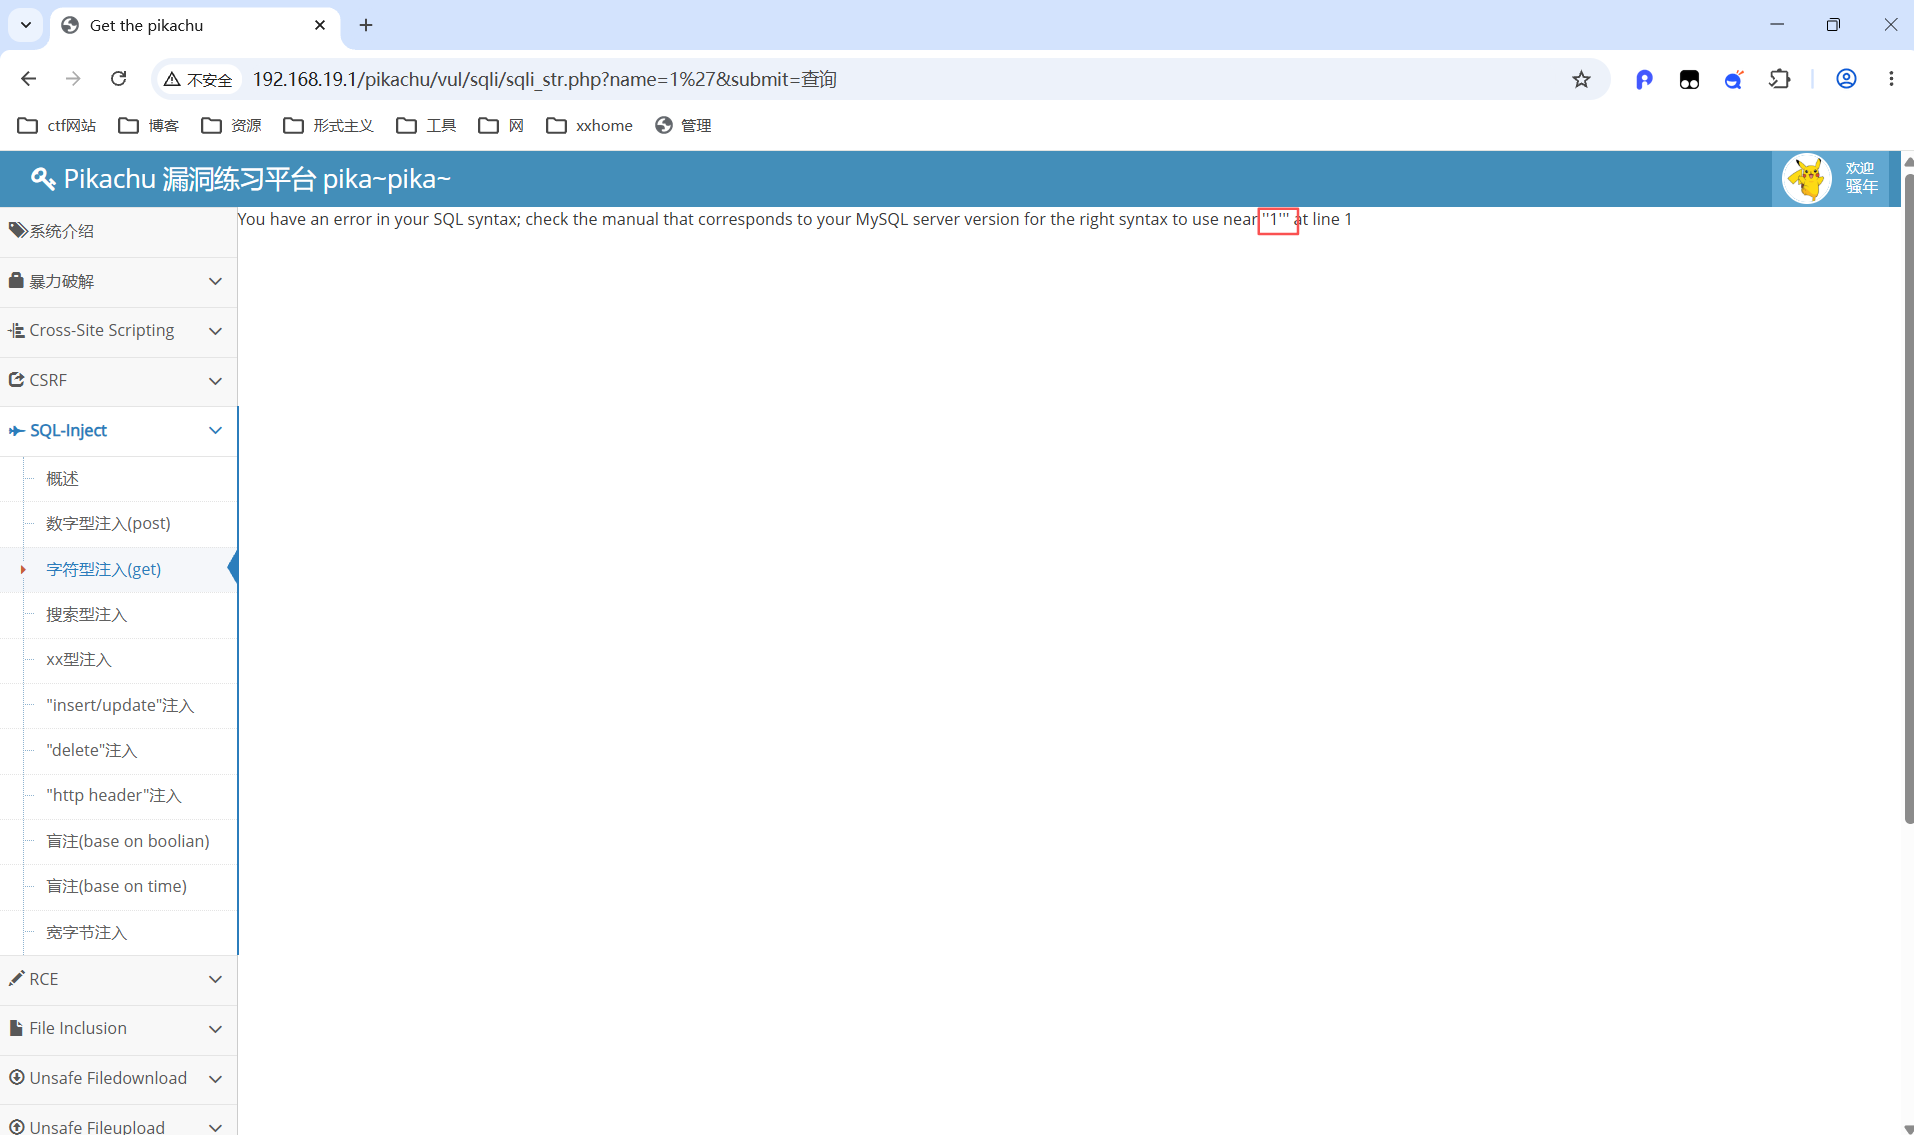
Task: Click the Pikachu key logo icon
Action: pyautogui.click(x=42, y=179)
